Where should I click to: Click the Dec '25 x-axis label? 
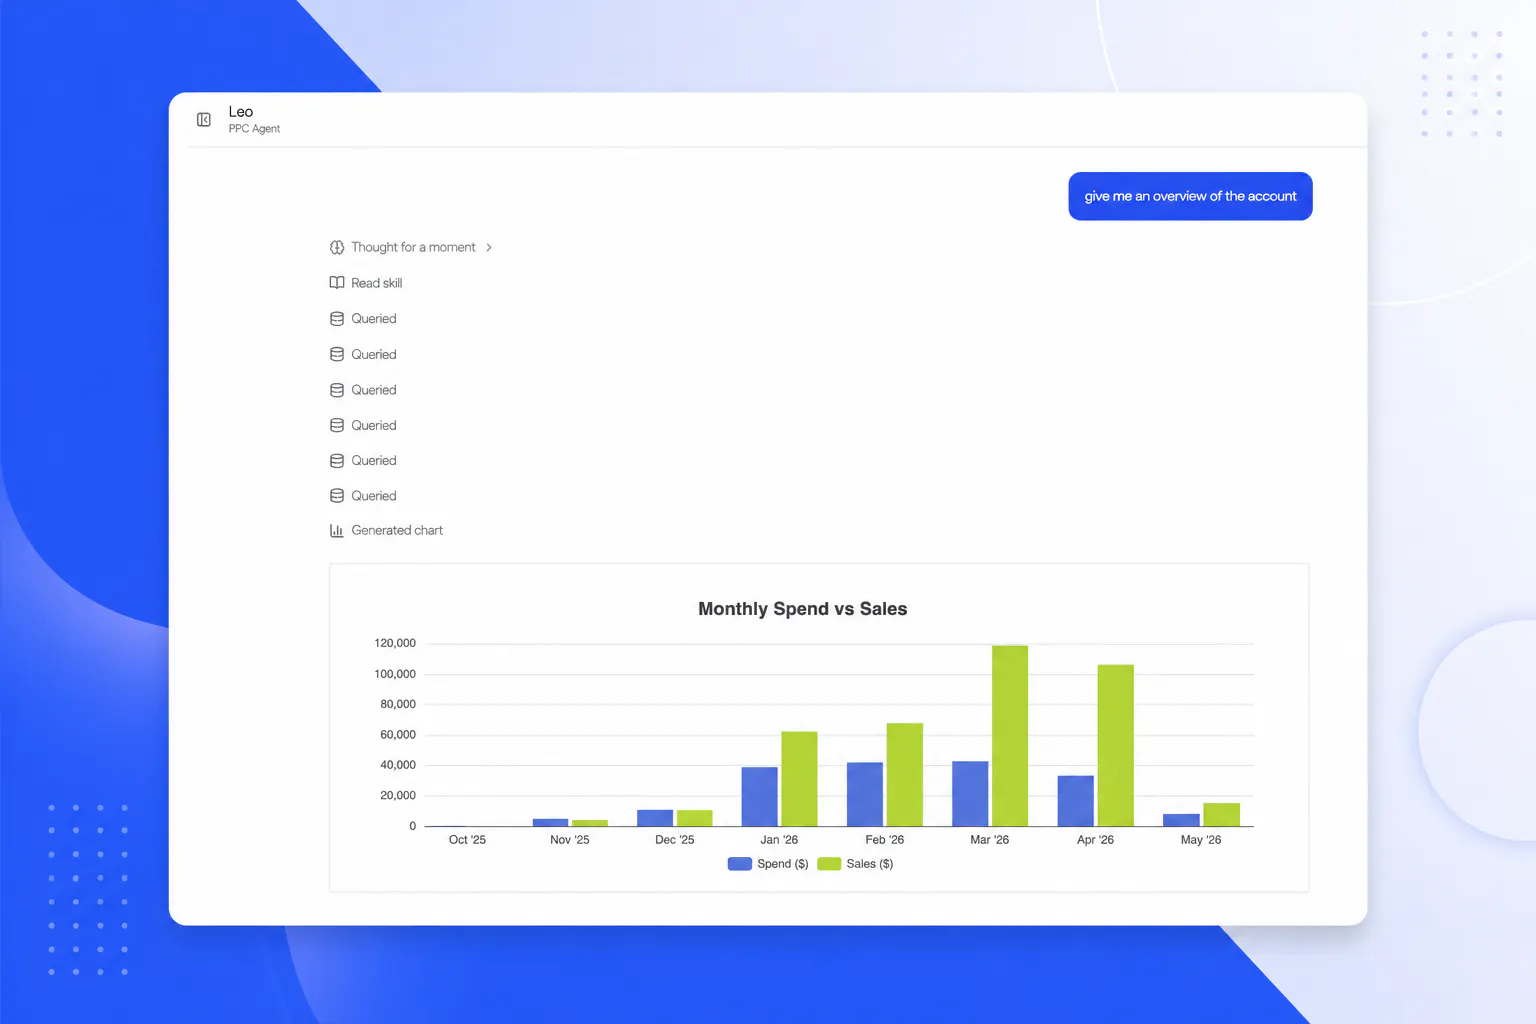coord(675,840)
